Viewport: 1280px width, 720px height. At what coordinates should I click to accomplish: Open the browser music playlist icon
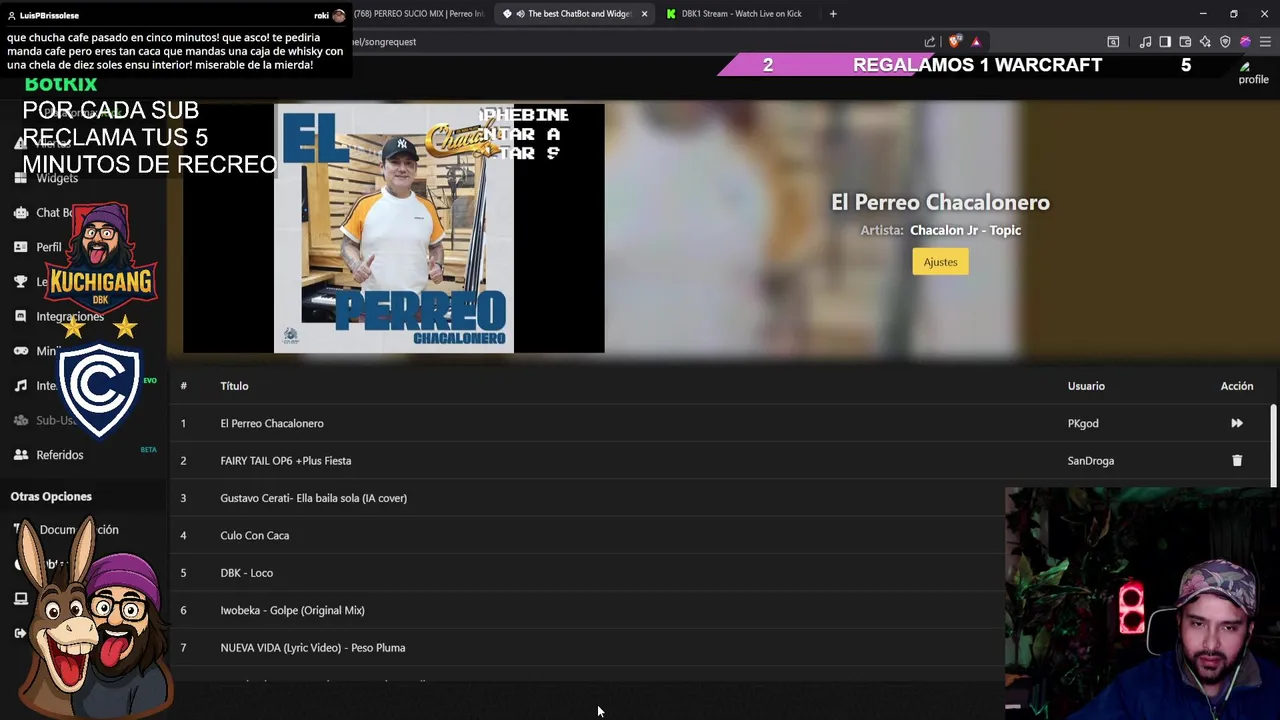[x=1145, y=42]
